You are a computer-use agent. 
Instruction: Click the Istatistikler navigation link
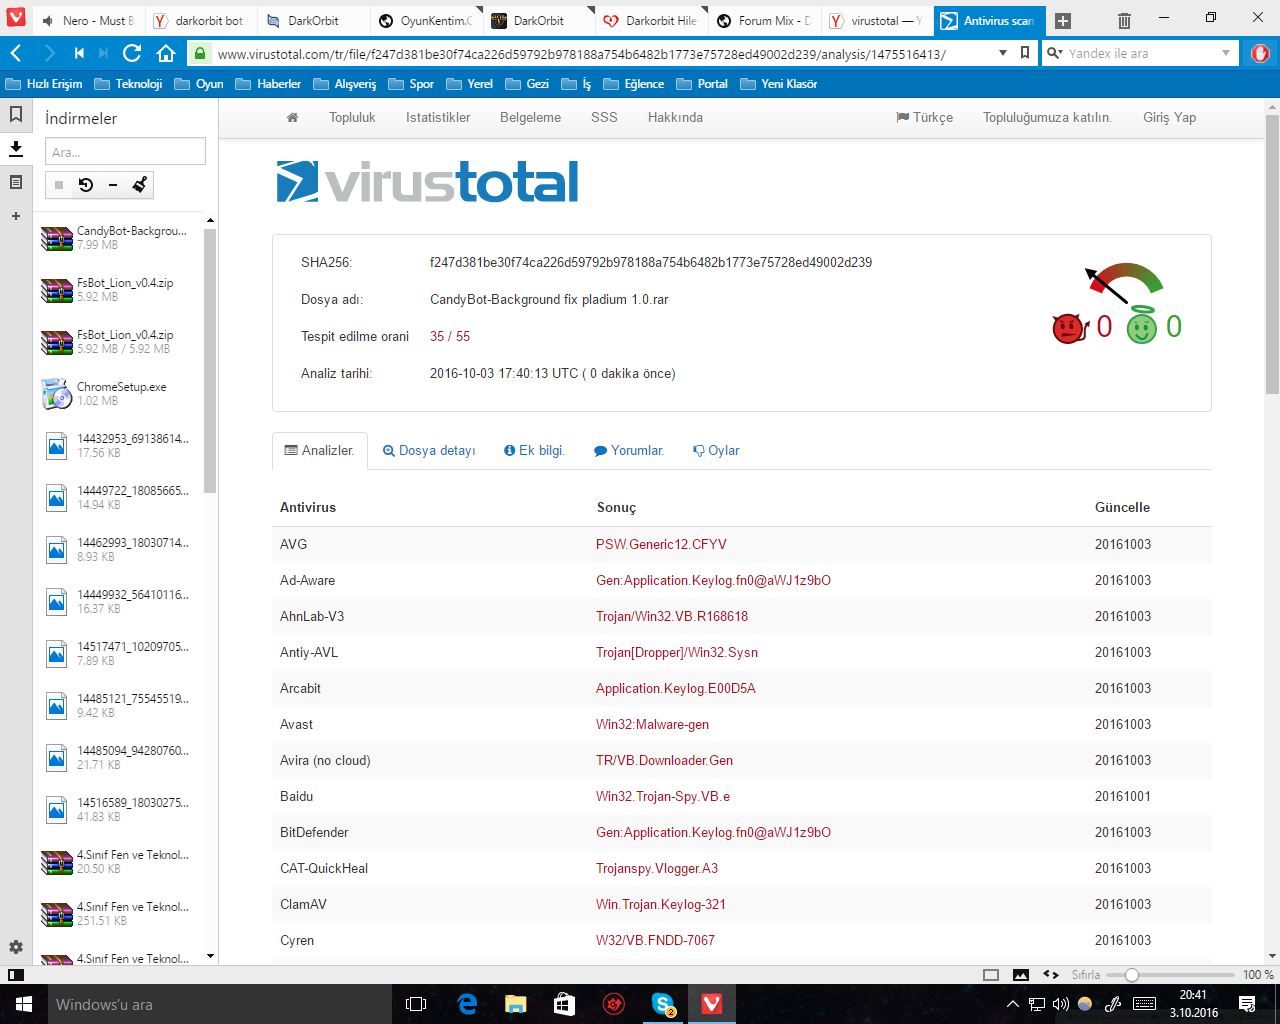438,118
